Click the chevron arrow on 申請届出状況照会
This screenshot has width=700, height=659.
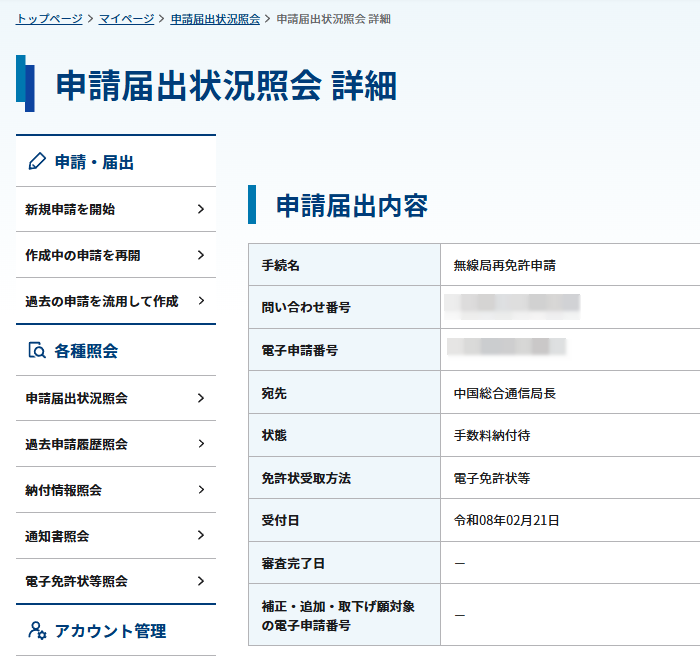coord(201,398)
